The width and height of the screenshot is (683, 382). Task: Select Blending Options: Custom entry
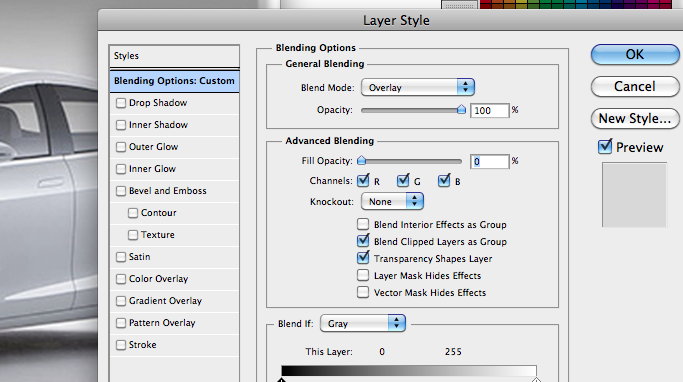tap(174, 81)
